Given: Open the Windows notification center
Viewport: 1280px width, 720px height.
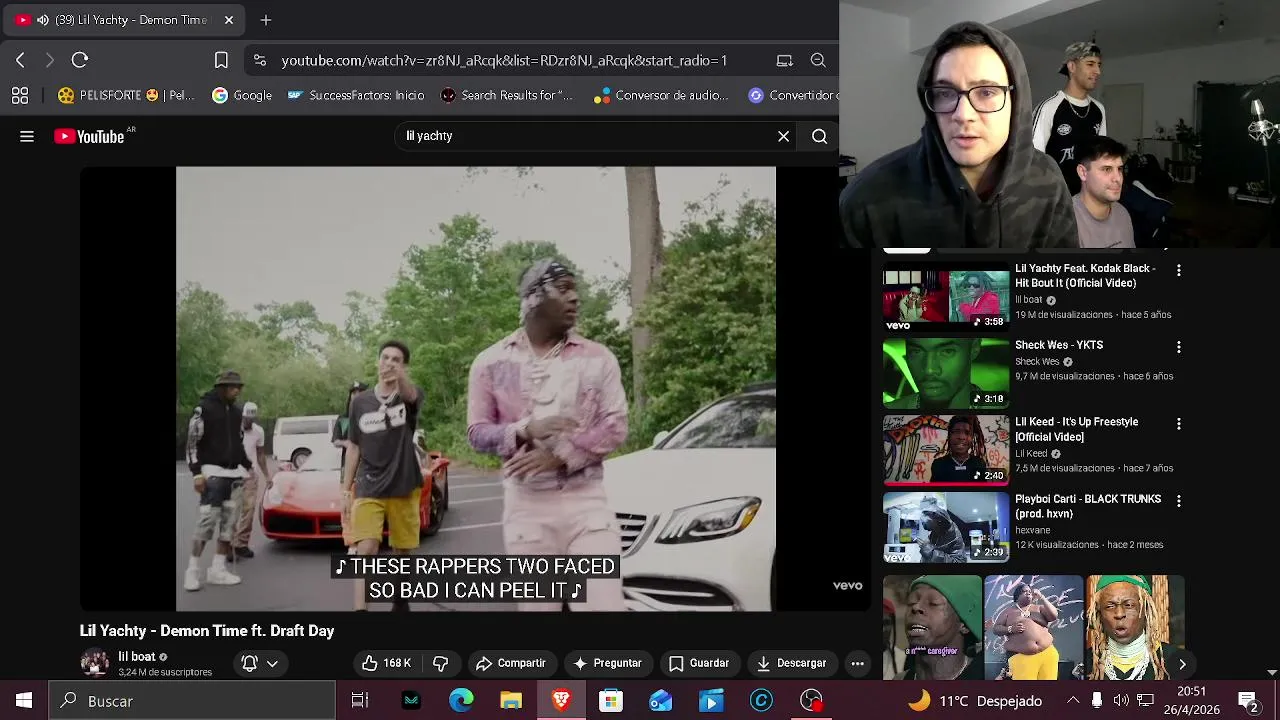Looking at the screenshot, I should pyautogui.click(x=1248, y=701).
